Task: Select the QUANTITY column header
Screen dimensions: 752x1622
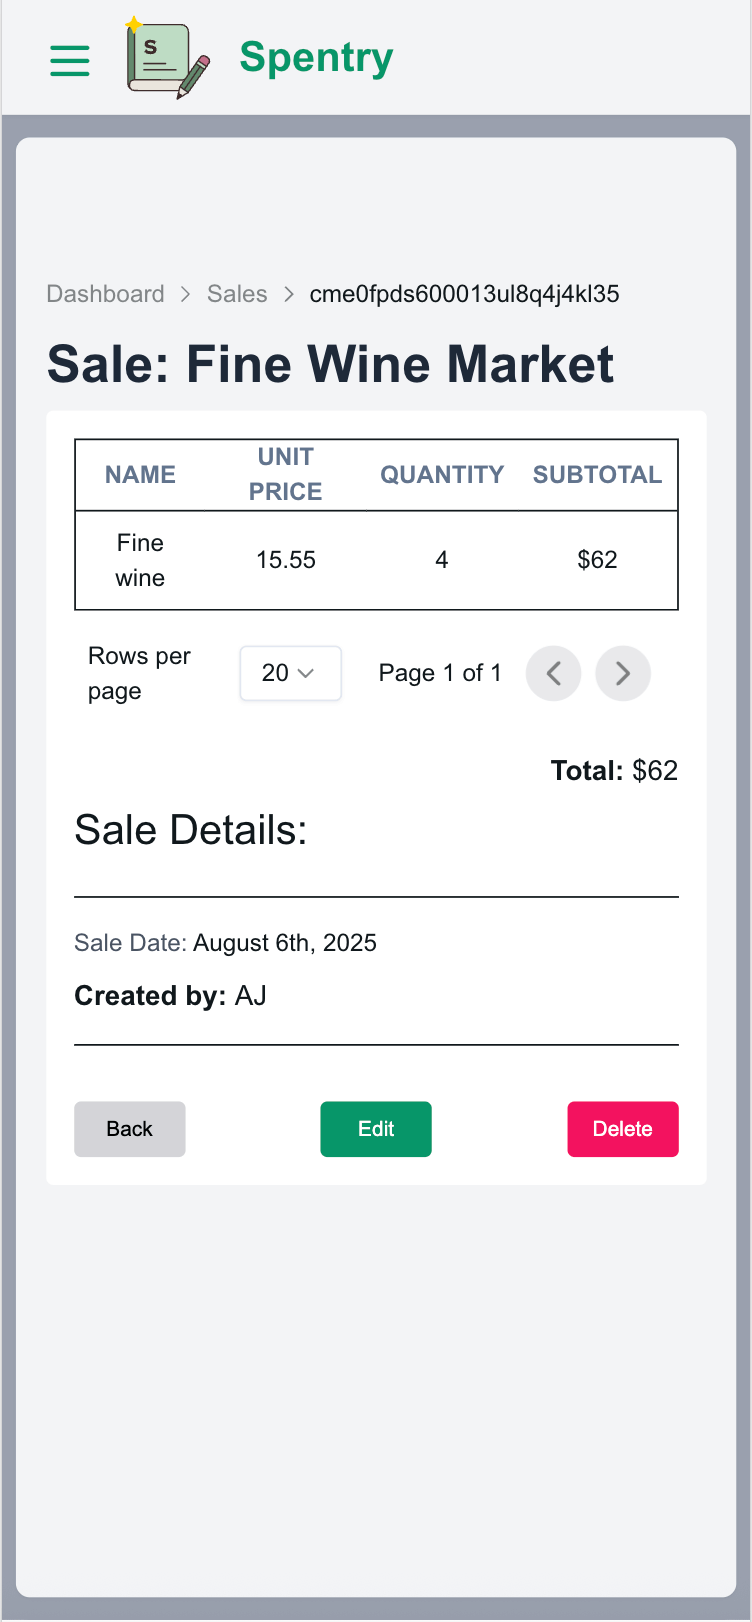Action: click(441, 474)
